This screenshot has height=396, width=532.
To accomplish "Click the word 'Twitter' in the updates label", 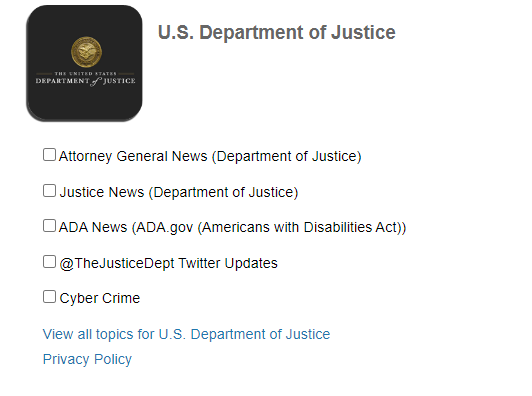I will pos(199,263).
